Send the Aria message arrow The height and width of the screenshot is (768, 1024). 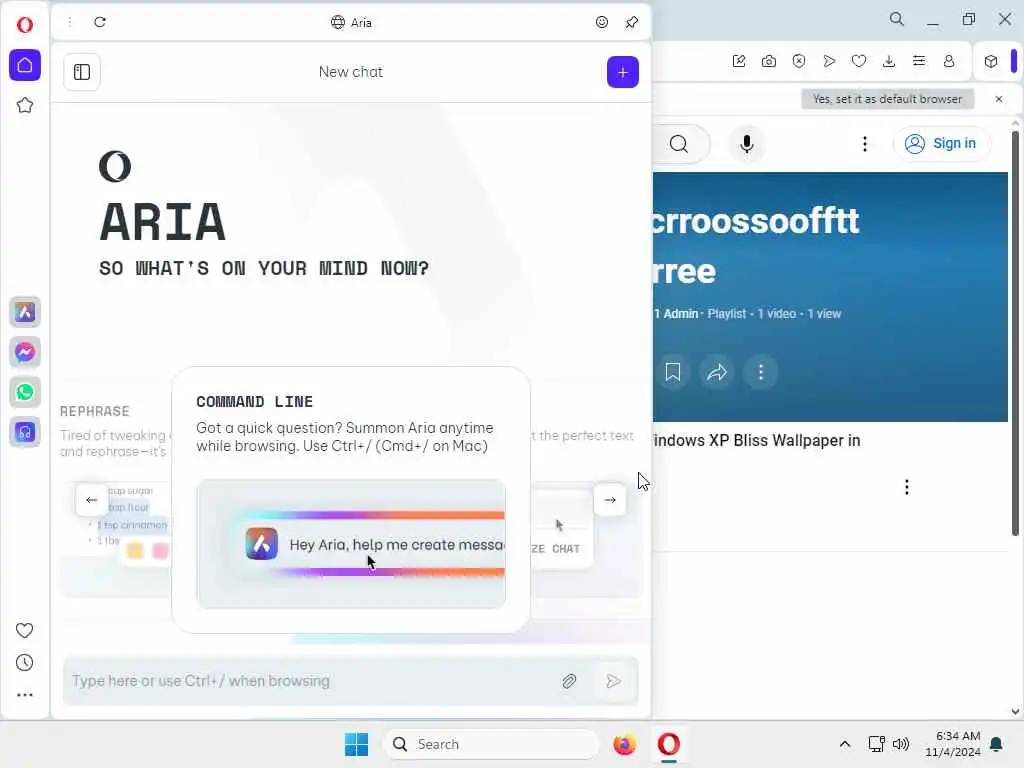(613, 681)
